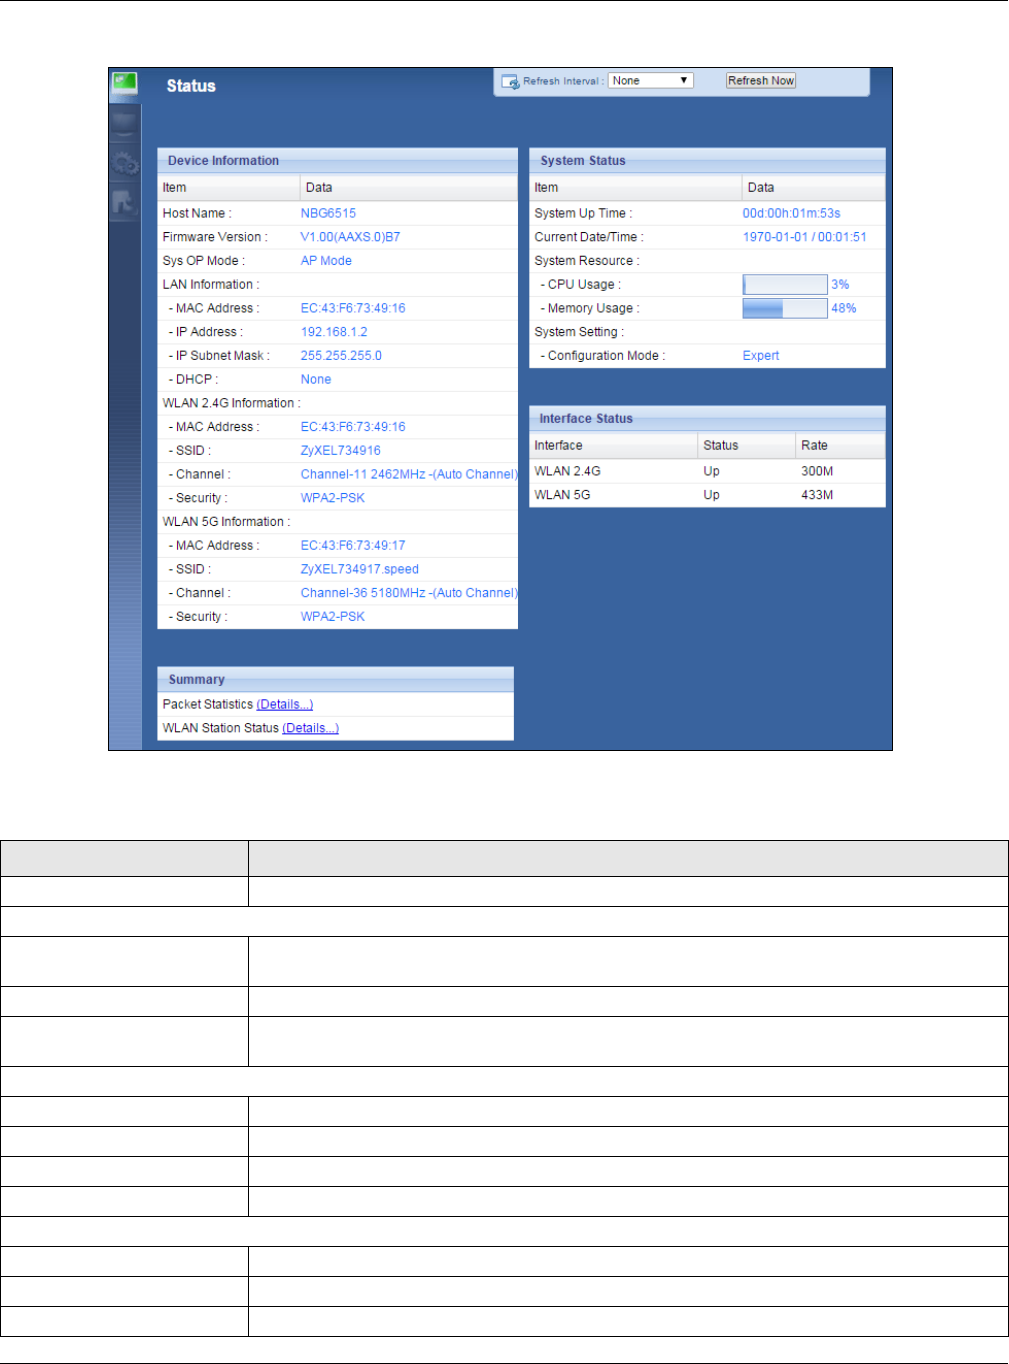Open the Status page via green monitor icon

(125, 84)
